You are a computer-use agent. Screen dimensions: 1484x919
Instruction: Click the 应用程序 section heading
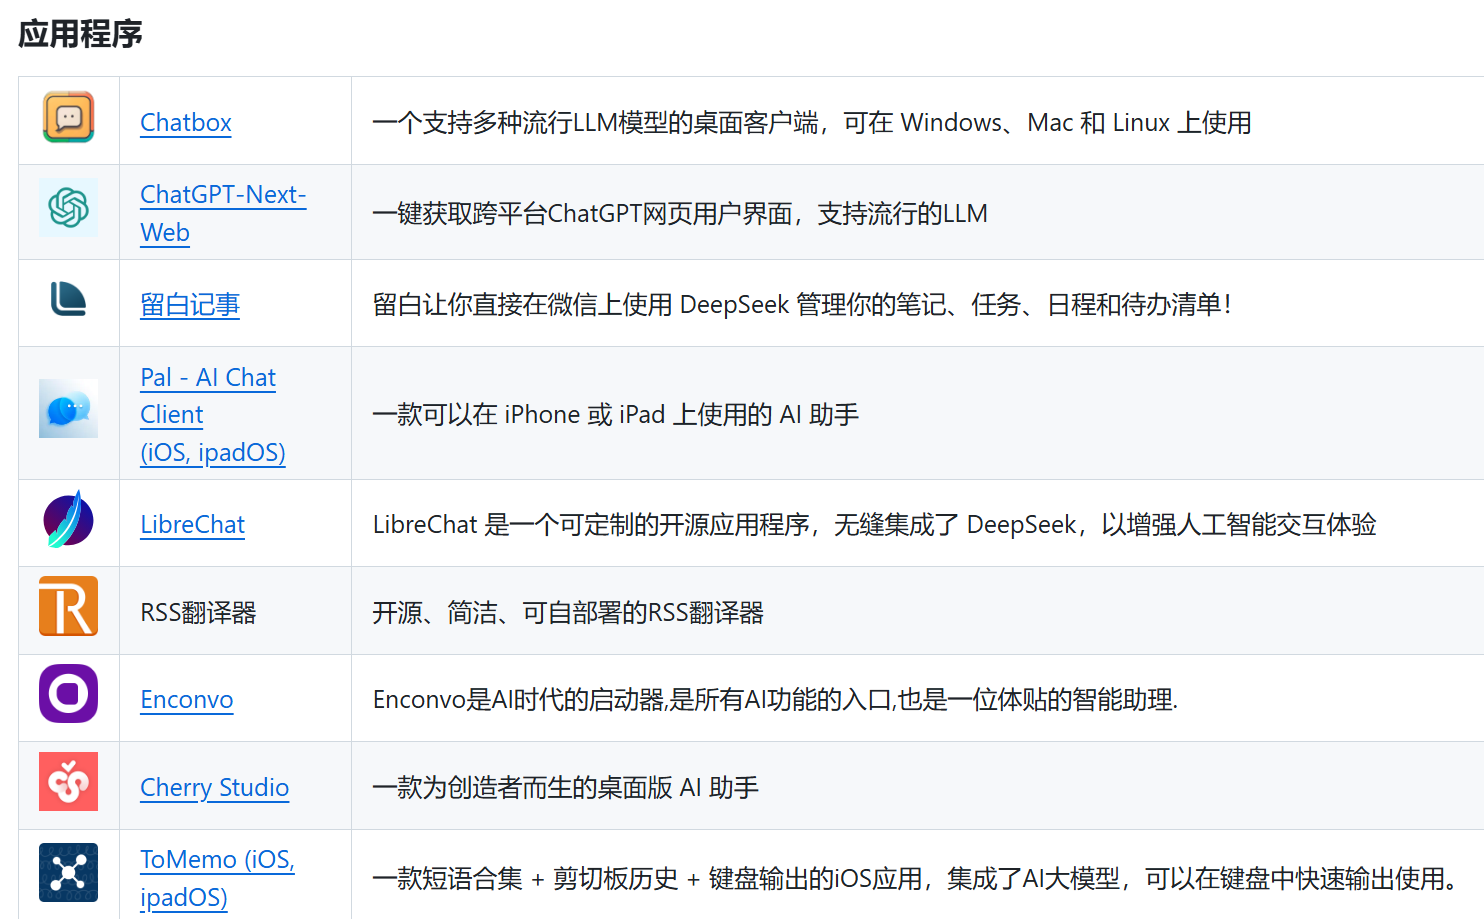[x=80, y=34]
